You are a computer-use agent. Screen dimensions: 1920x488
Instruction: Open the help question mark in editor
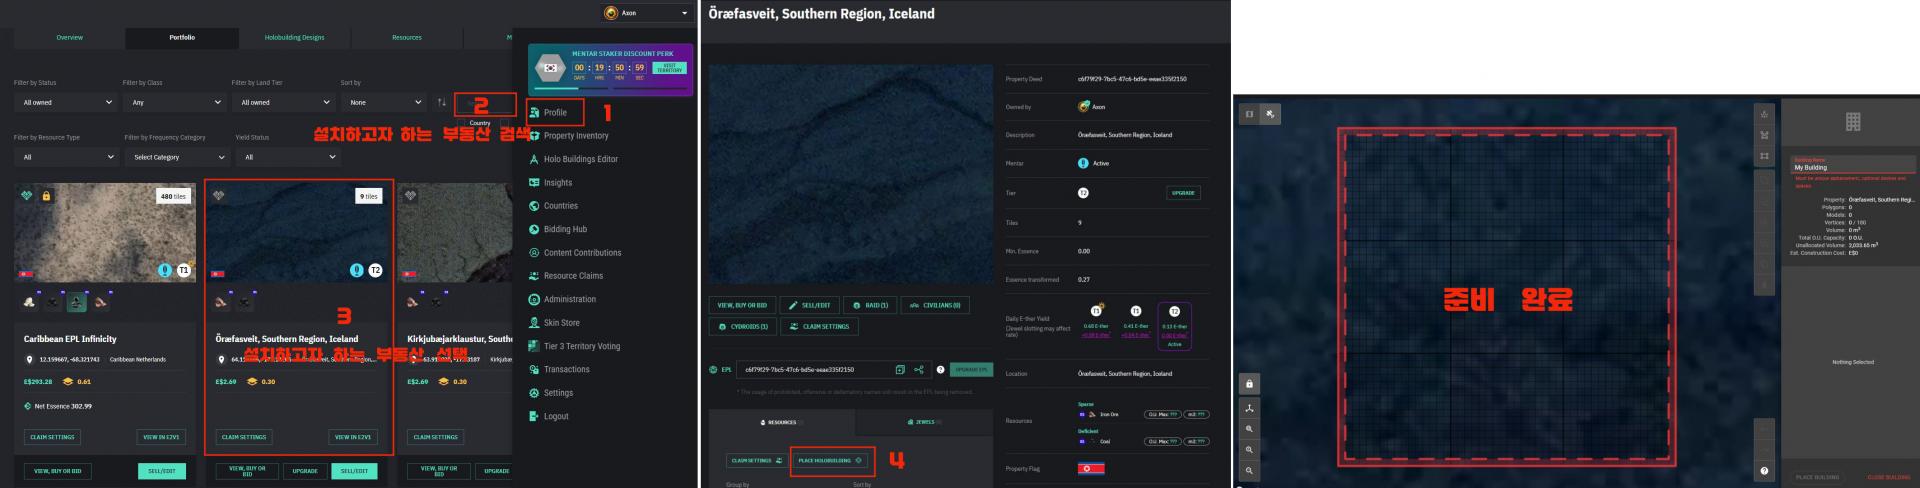1764,471
